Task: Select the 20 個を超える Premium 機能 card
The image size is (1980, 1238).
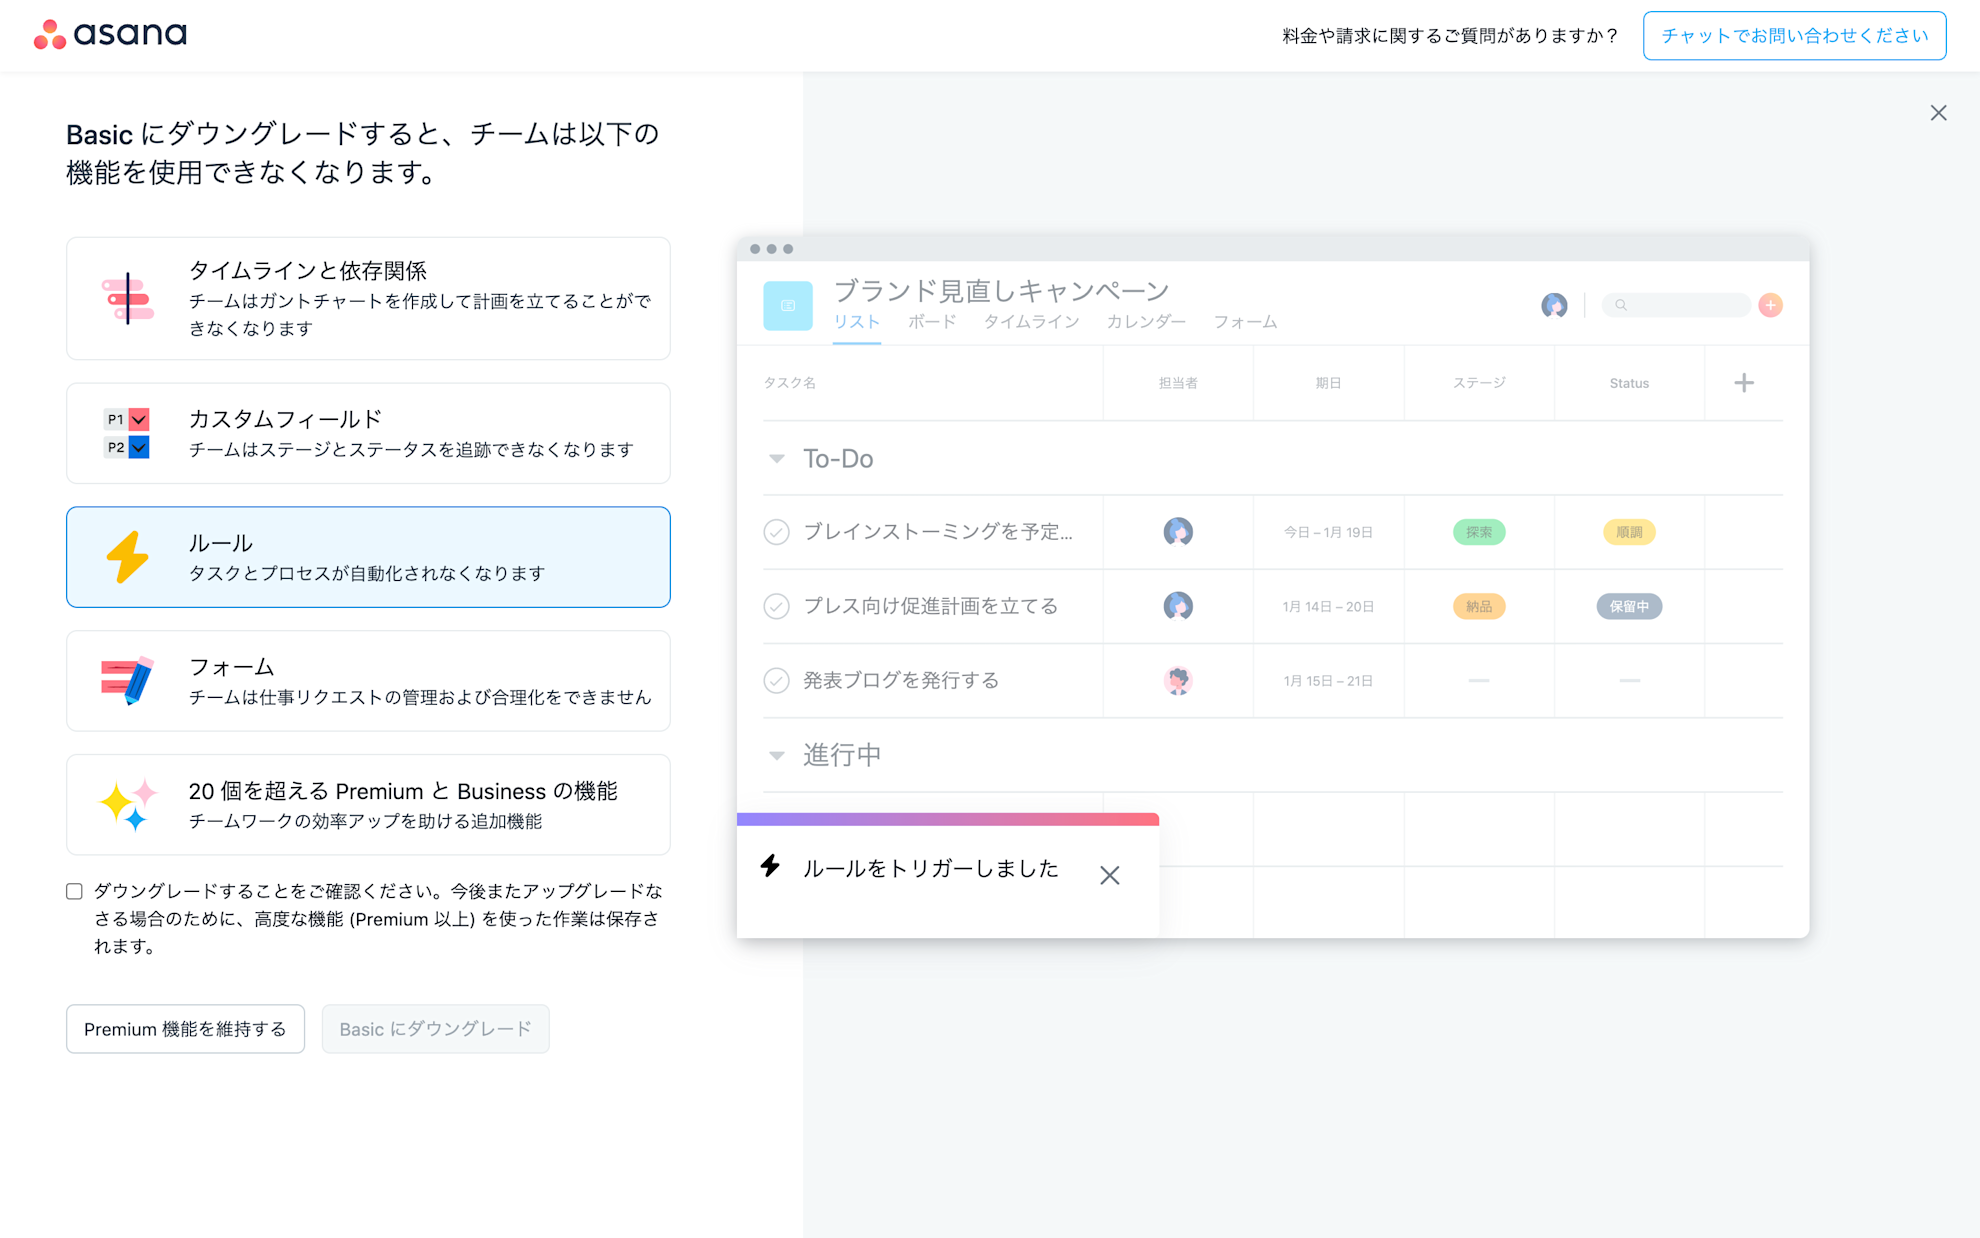Action: 368,804
